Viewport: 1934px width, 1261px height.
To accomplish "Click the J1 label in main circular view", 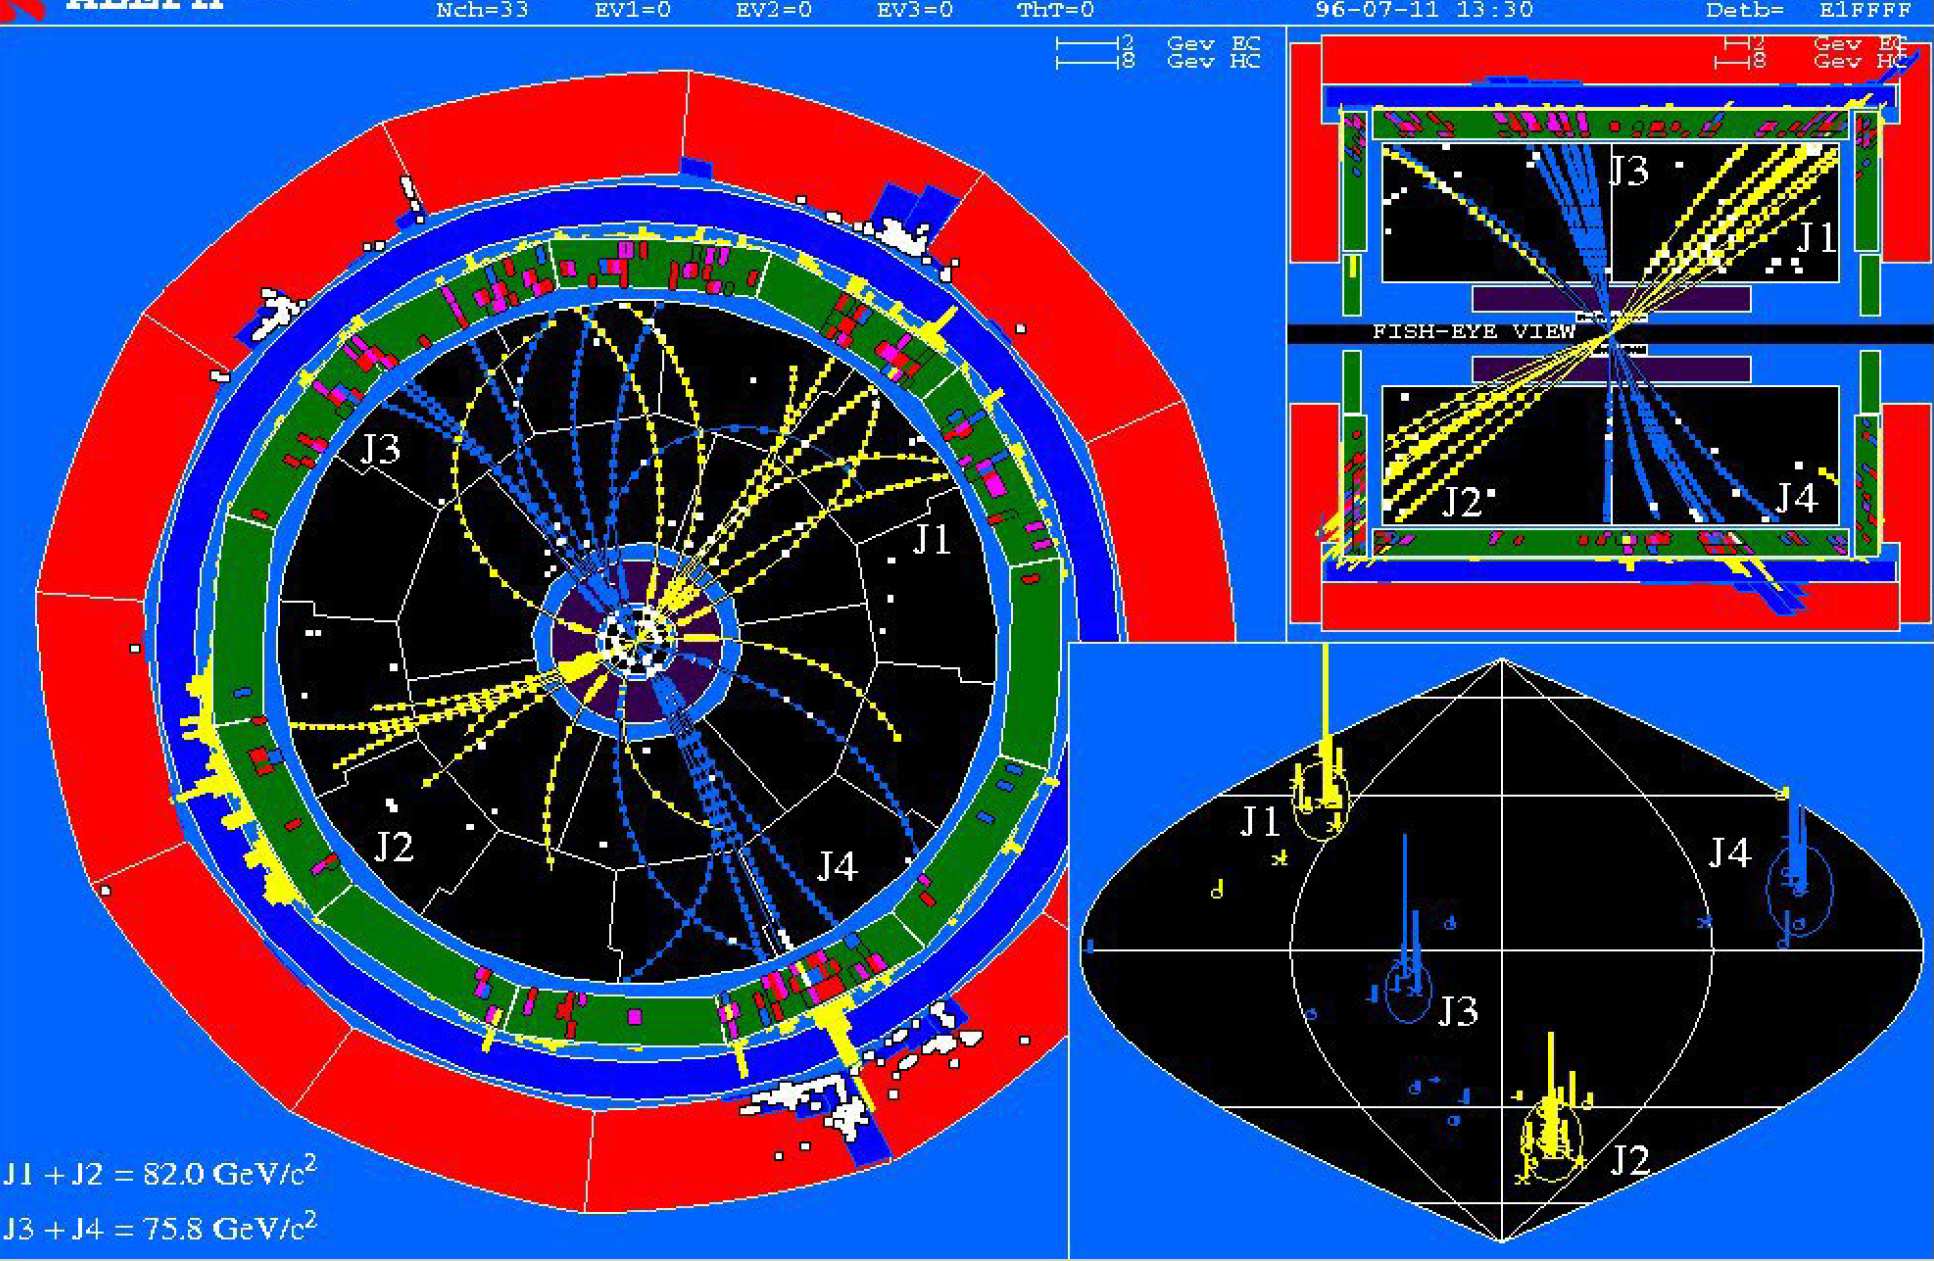I will point(932,540).
